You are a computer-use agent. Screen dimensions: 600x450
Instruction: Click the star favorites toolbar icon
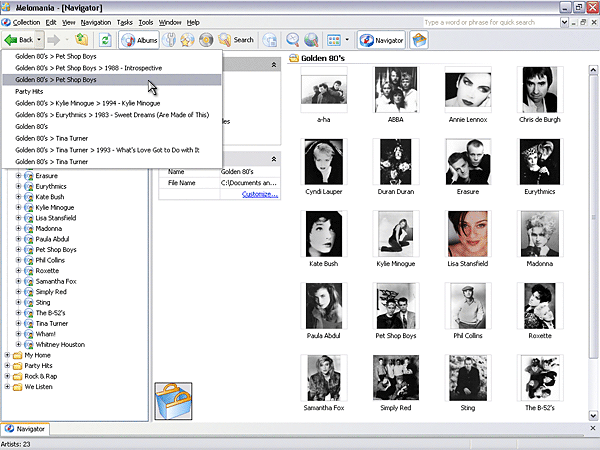[187, 40]
